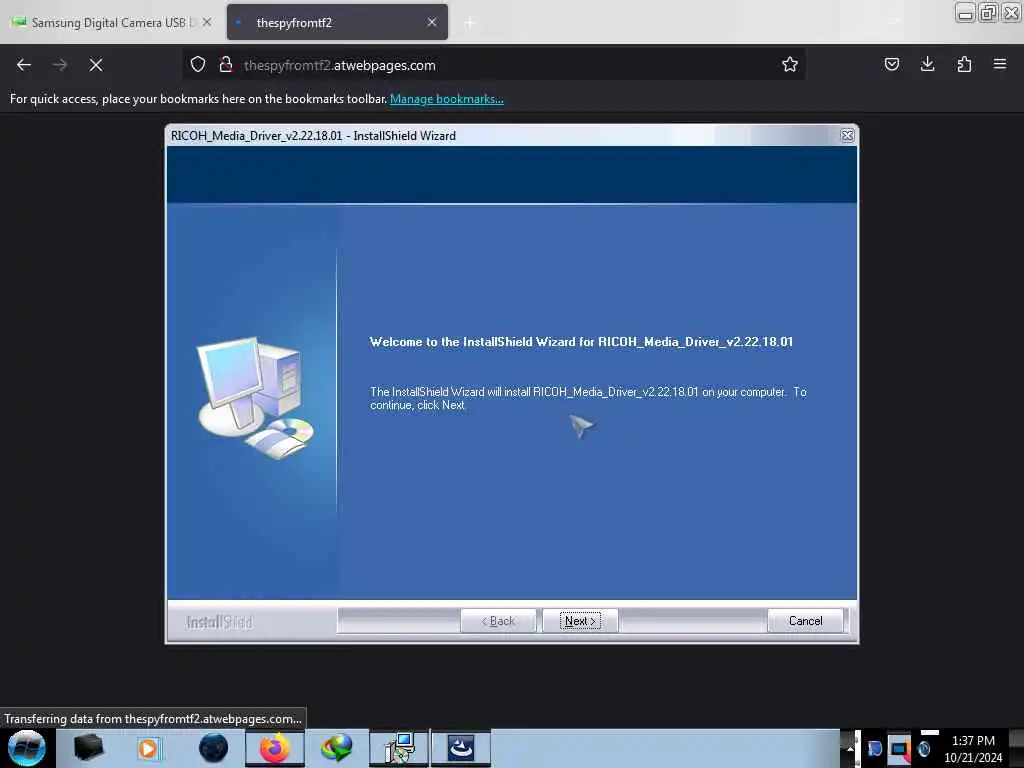Open the black folder taskbar icon
The height and width of the screenshot is (768, 1024).
click(88, 748)
